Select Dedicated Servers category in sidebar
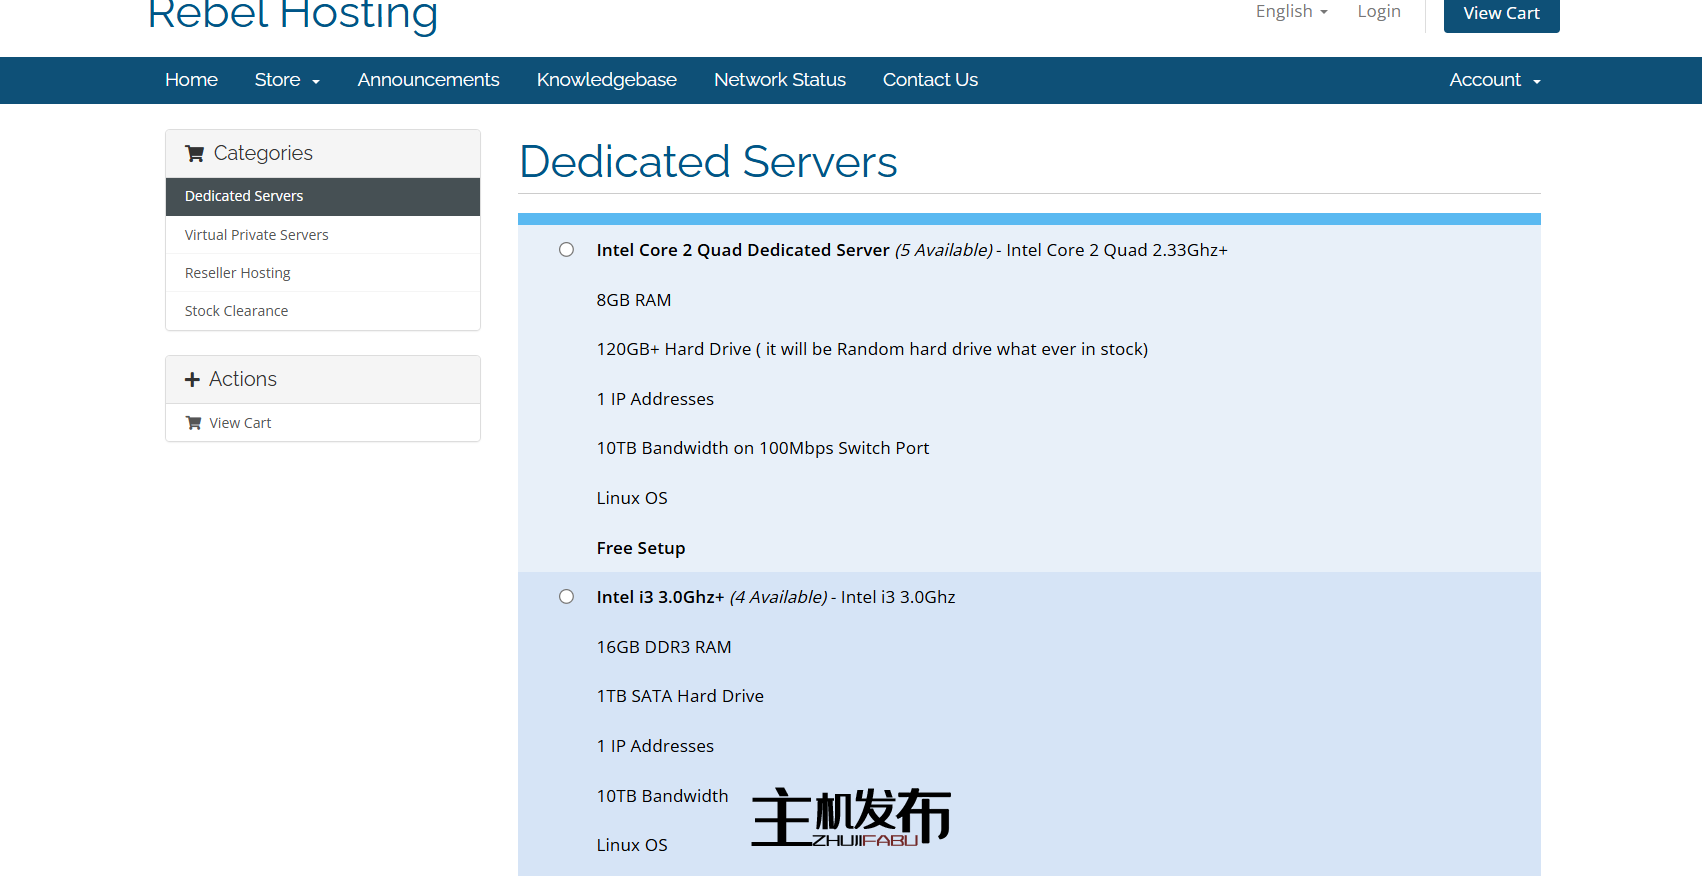The height and width of the screenshot is (876, 1702). click(x=323, y=197)
